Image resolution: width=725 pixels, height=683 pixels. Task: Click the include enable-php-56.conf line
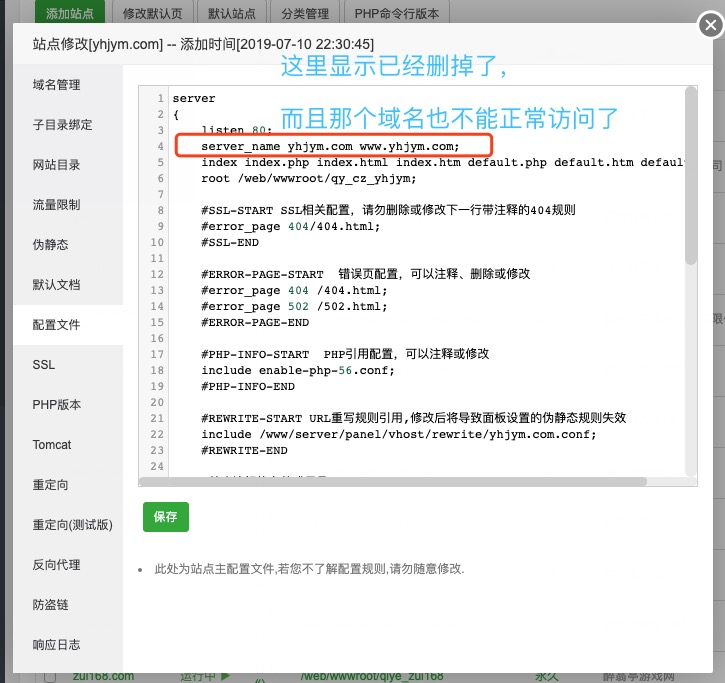[298, 370]
